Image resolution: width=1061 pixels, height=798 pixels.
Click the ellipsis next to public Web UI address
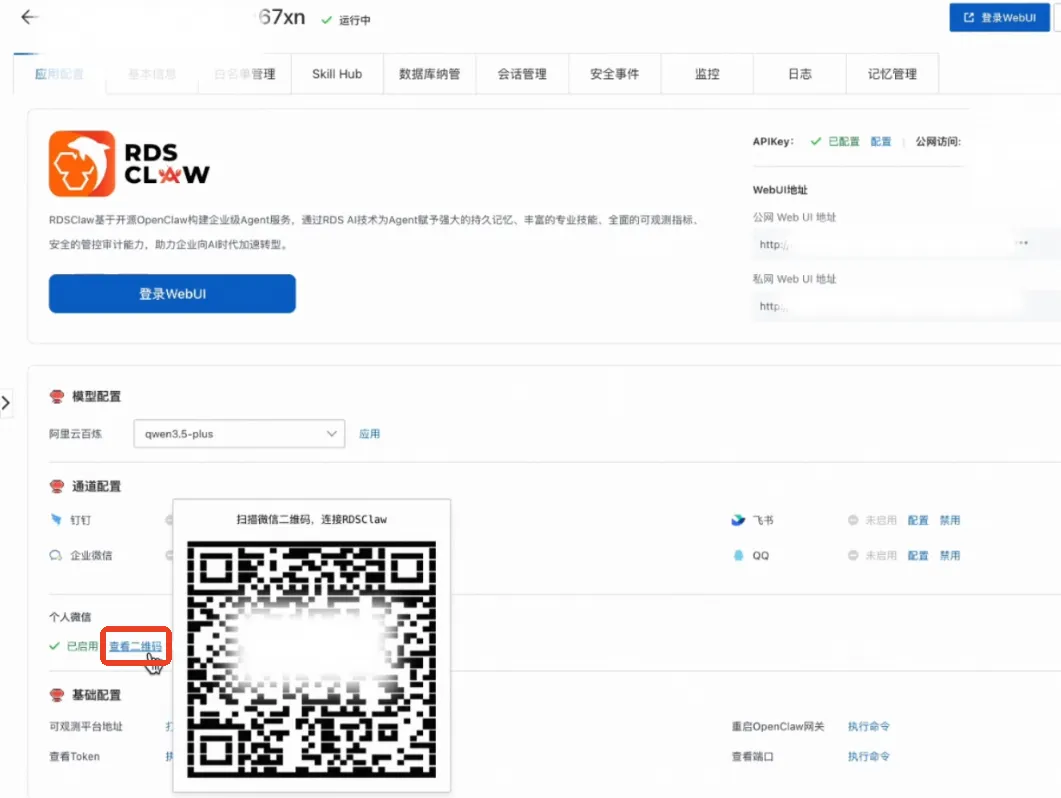pos(1022,242)
